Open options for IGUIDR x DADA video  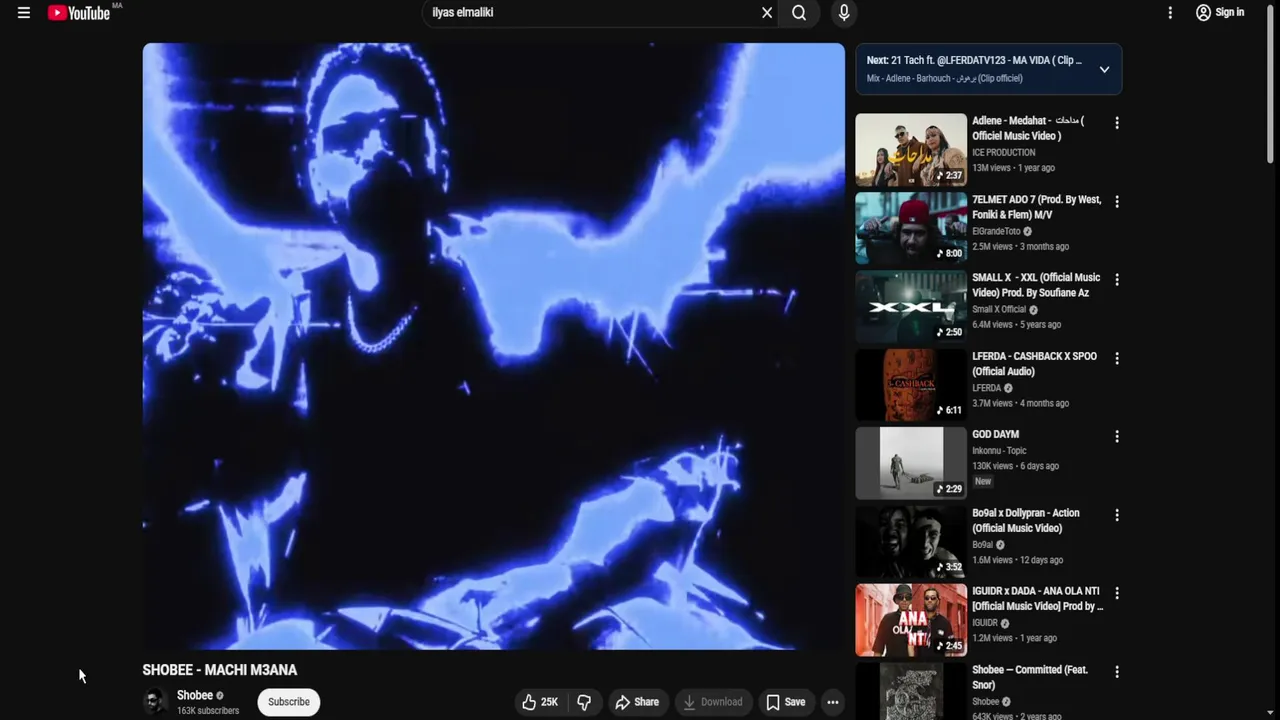1117,594
